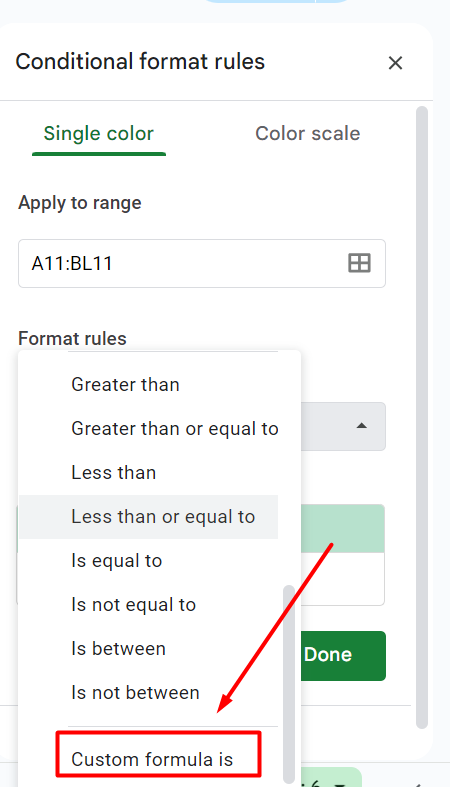
Task: Click the green formatting style preview
Action: tap(343, 529)
